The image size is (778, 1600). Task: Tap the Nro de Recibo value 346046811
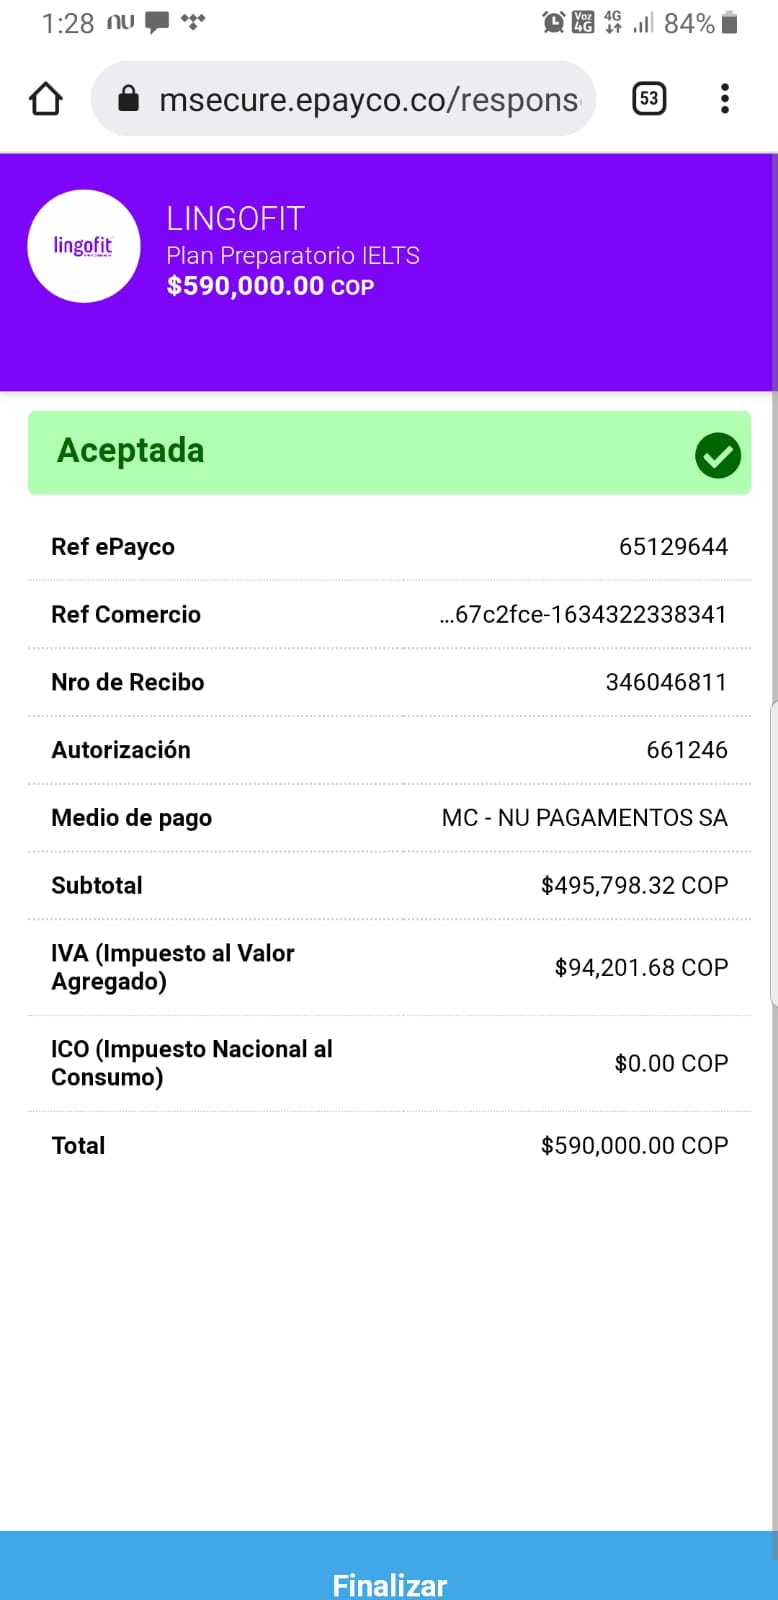click(x=666, y=683)
